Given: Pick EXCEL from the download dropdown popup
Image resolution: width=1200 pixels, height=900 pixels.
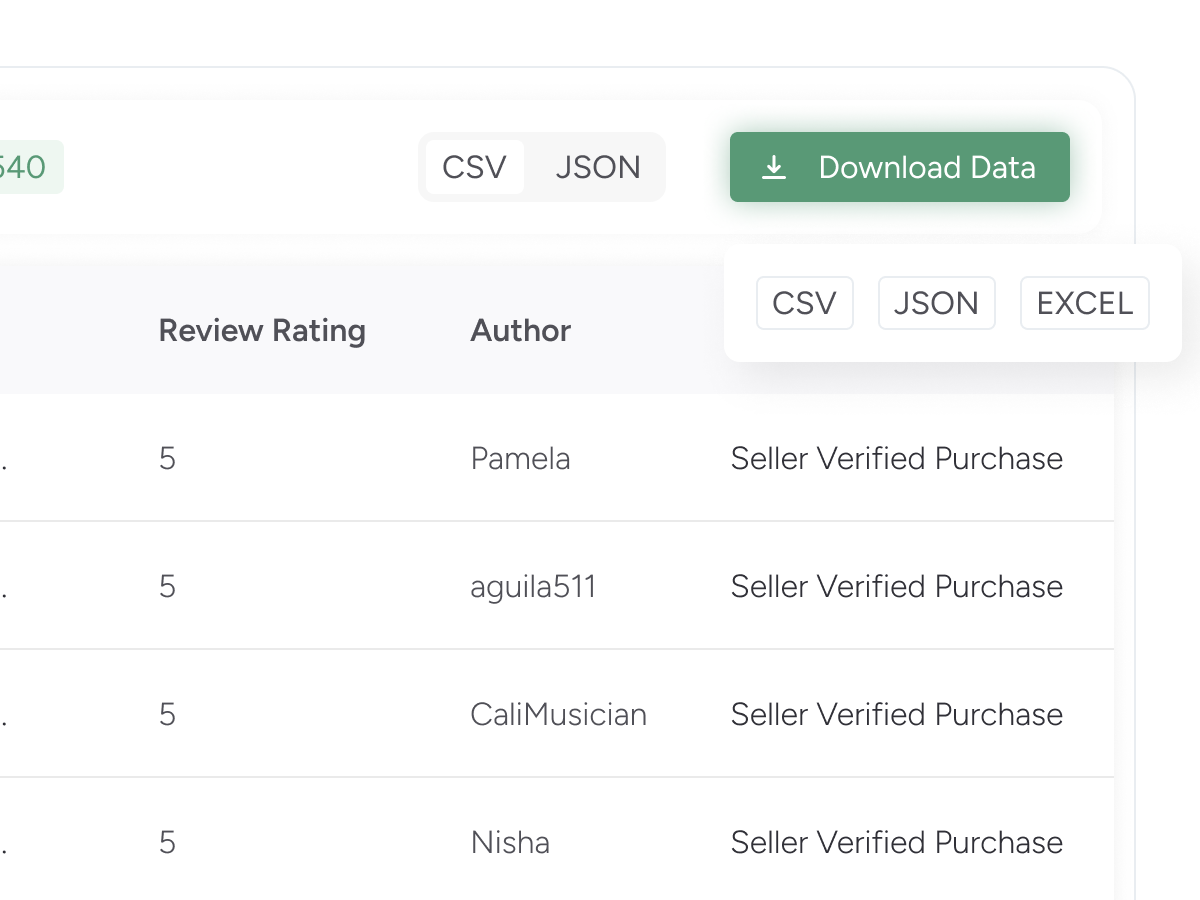Looking at the screenshot, I should pyautogui.click(x=1084, y=303).
